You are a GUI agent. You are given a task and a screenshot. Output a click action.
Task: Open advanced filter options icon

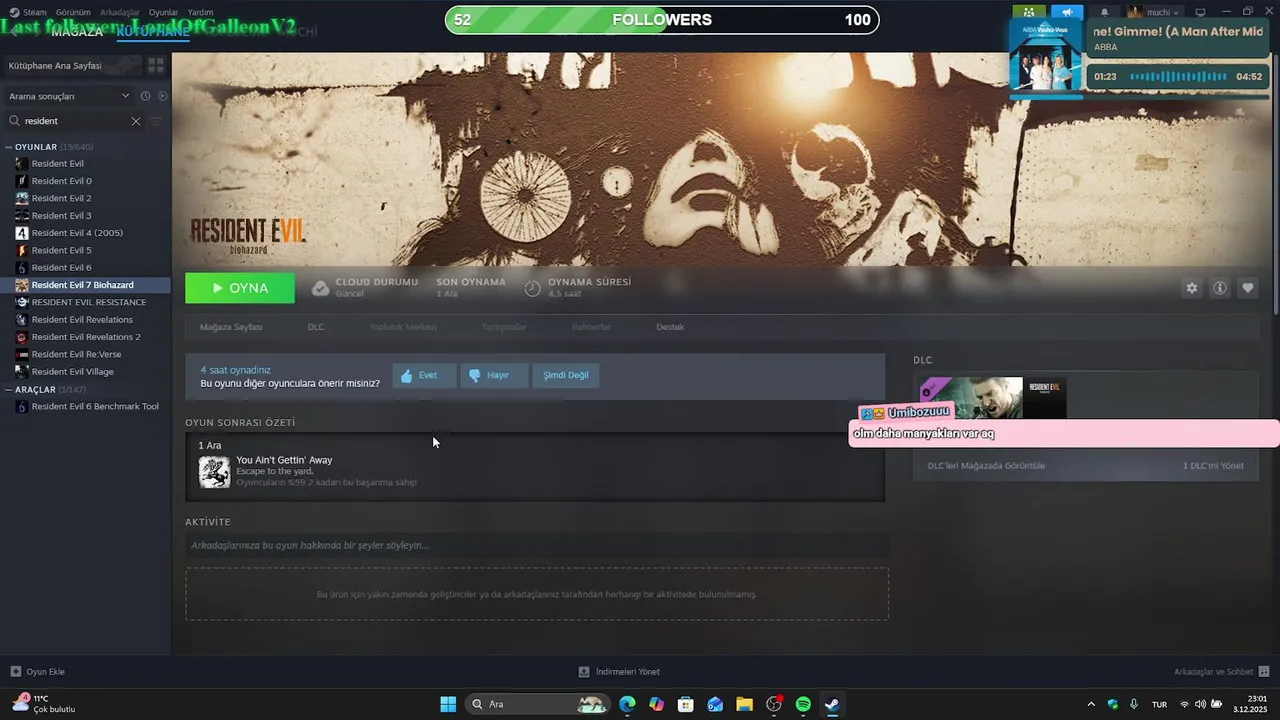[155, 121]
